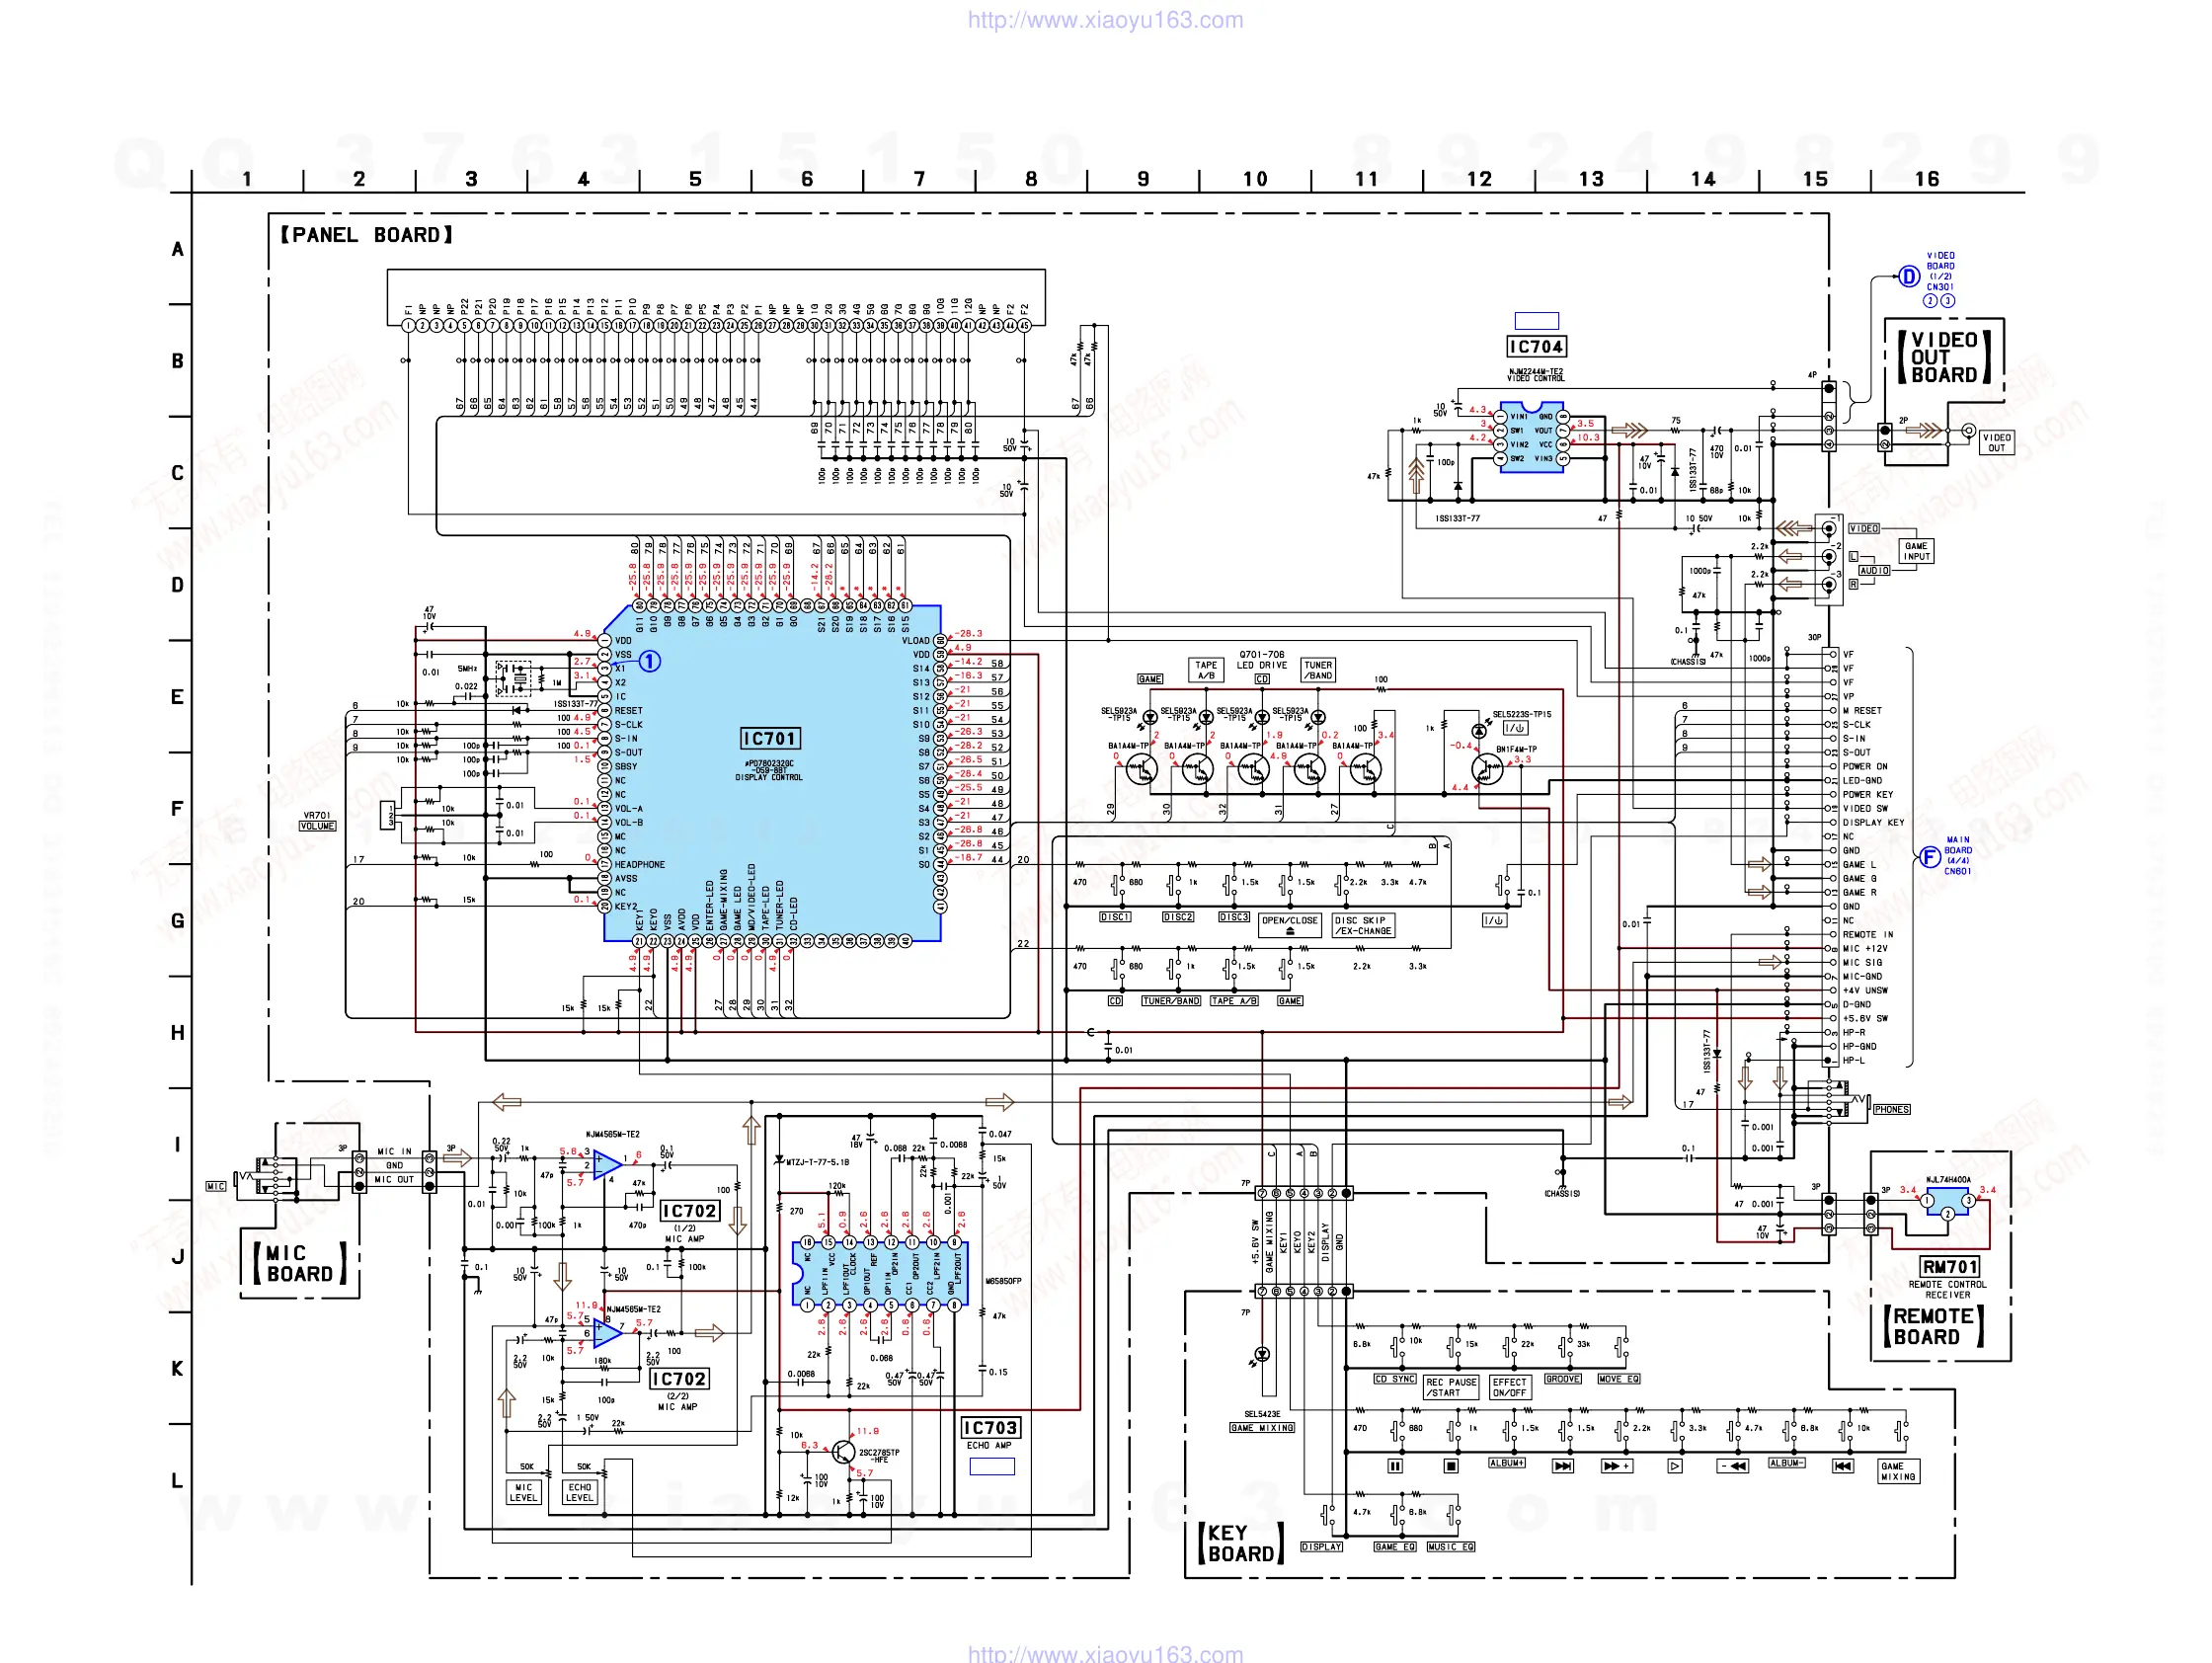Click the BN1F4M-TP transistor symbol
This screenshot has height=1663, width=2212.
point(1487,769)
